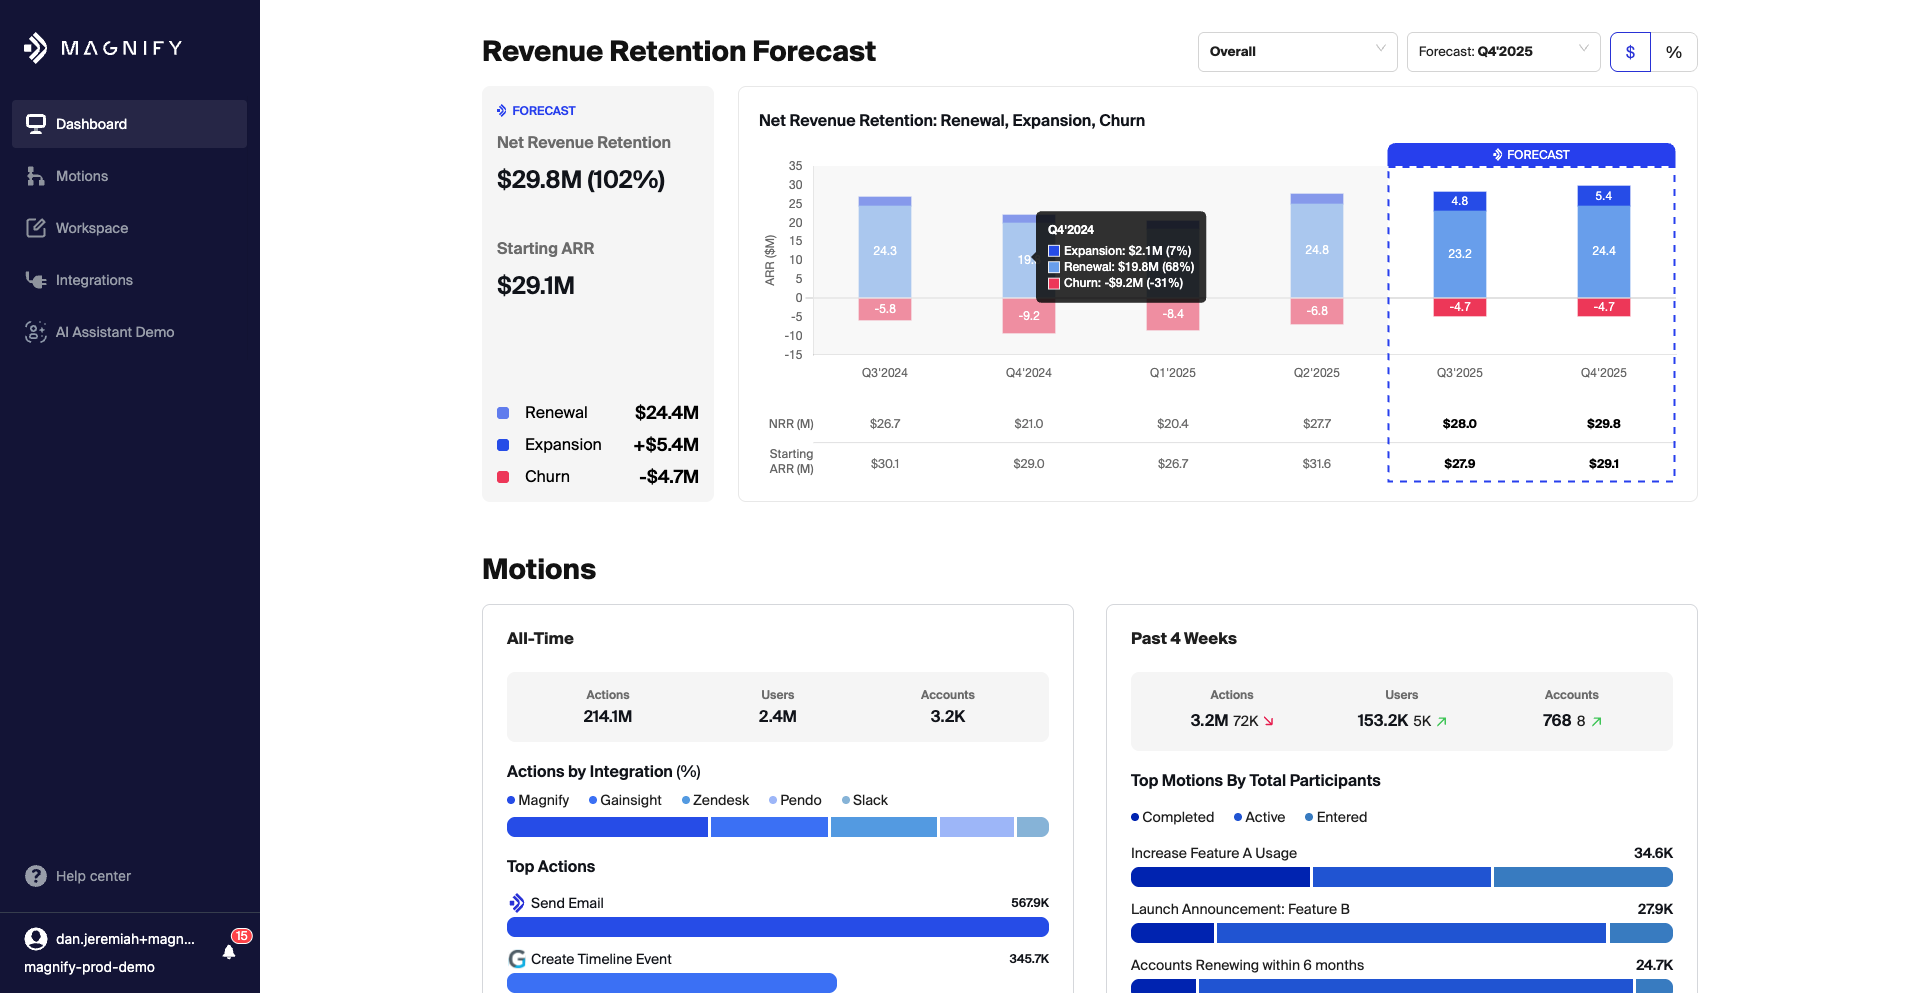Open the Forecast Q4'2025 dropdown
Viewport: 1920px width, 993px height.
[1502, 52]
